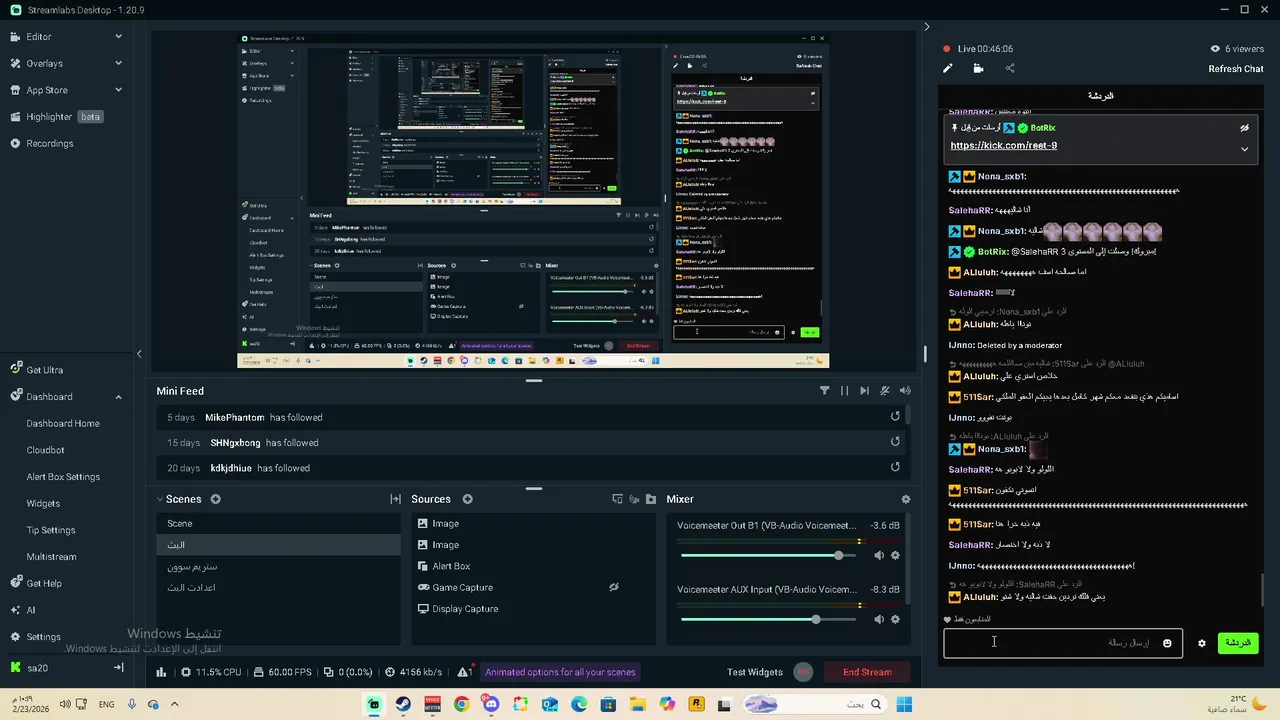Click the Test Widgets button
1280x720 pixels.
755,672
